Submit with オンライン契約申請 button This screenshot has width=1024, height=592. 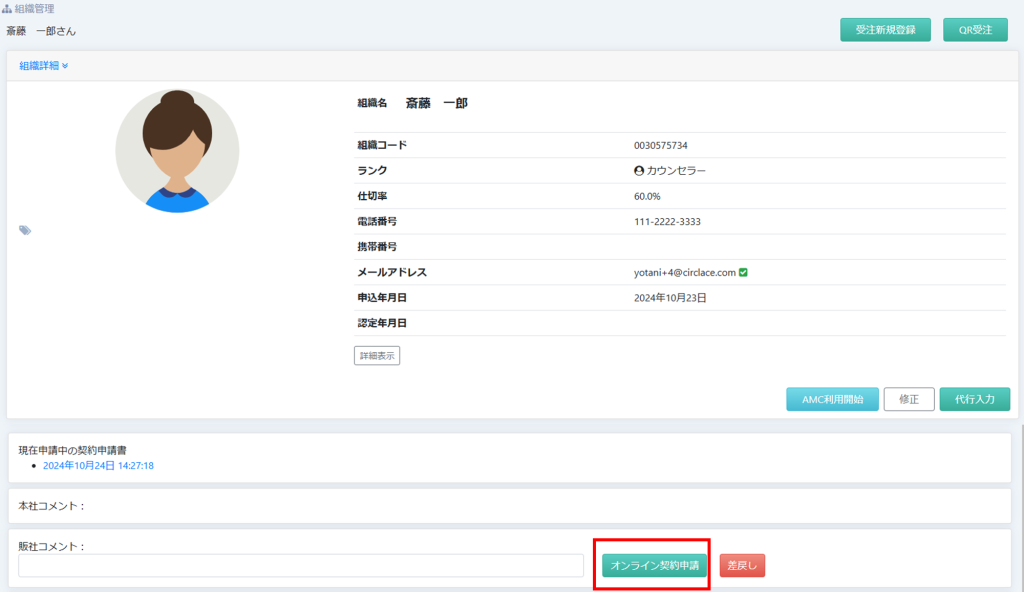click(x=654, y=565)
